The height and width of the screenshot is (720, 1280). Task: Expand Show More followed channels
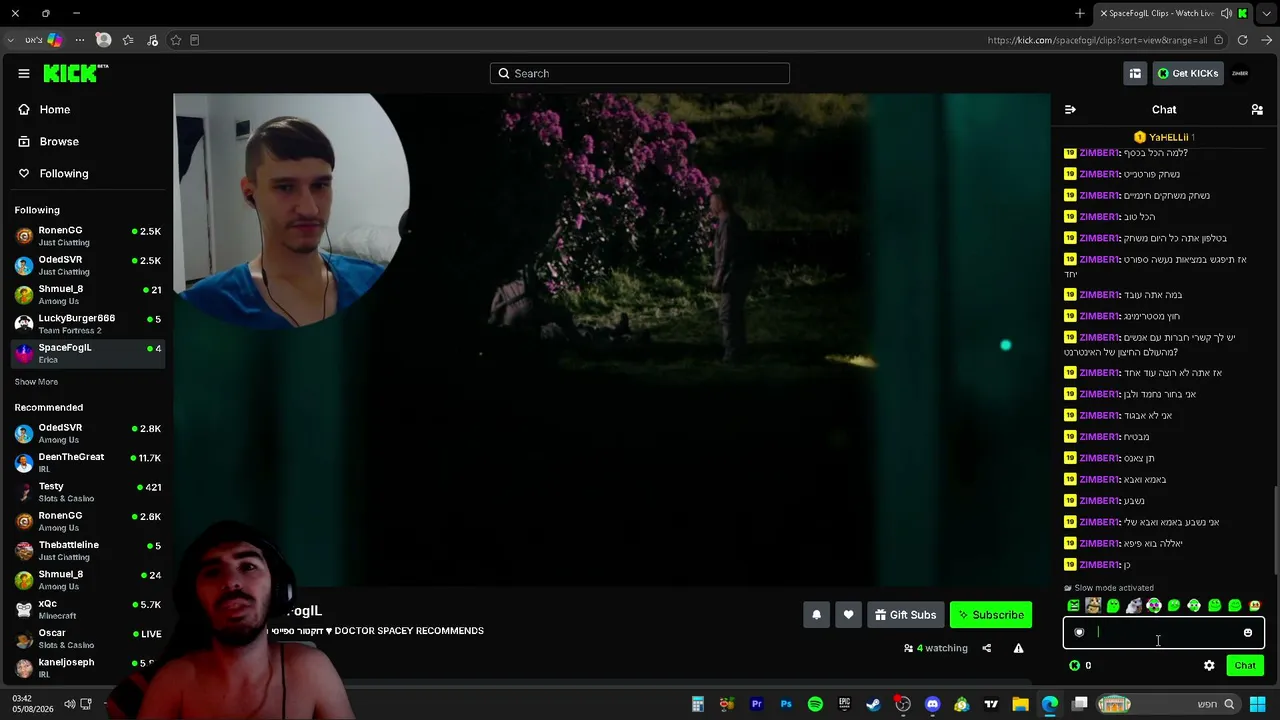(x=36, y=382)
